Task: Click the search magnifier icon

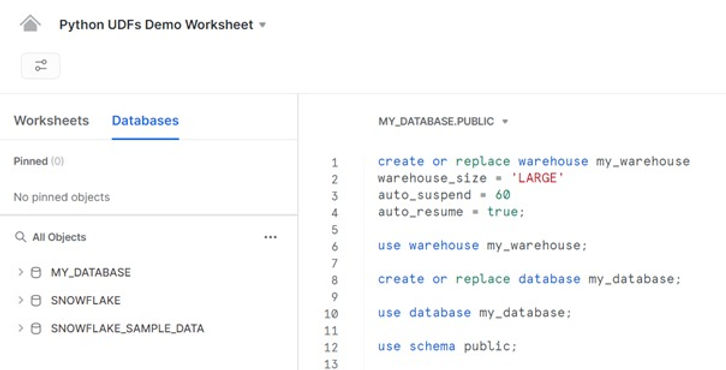Action: [20, 237]
